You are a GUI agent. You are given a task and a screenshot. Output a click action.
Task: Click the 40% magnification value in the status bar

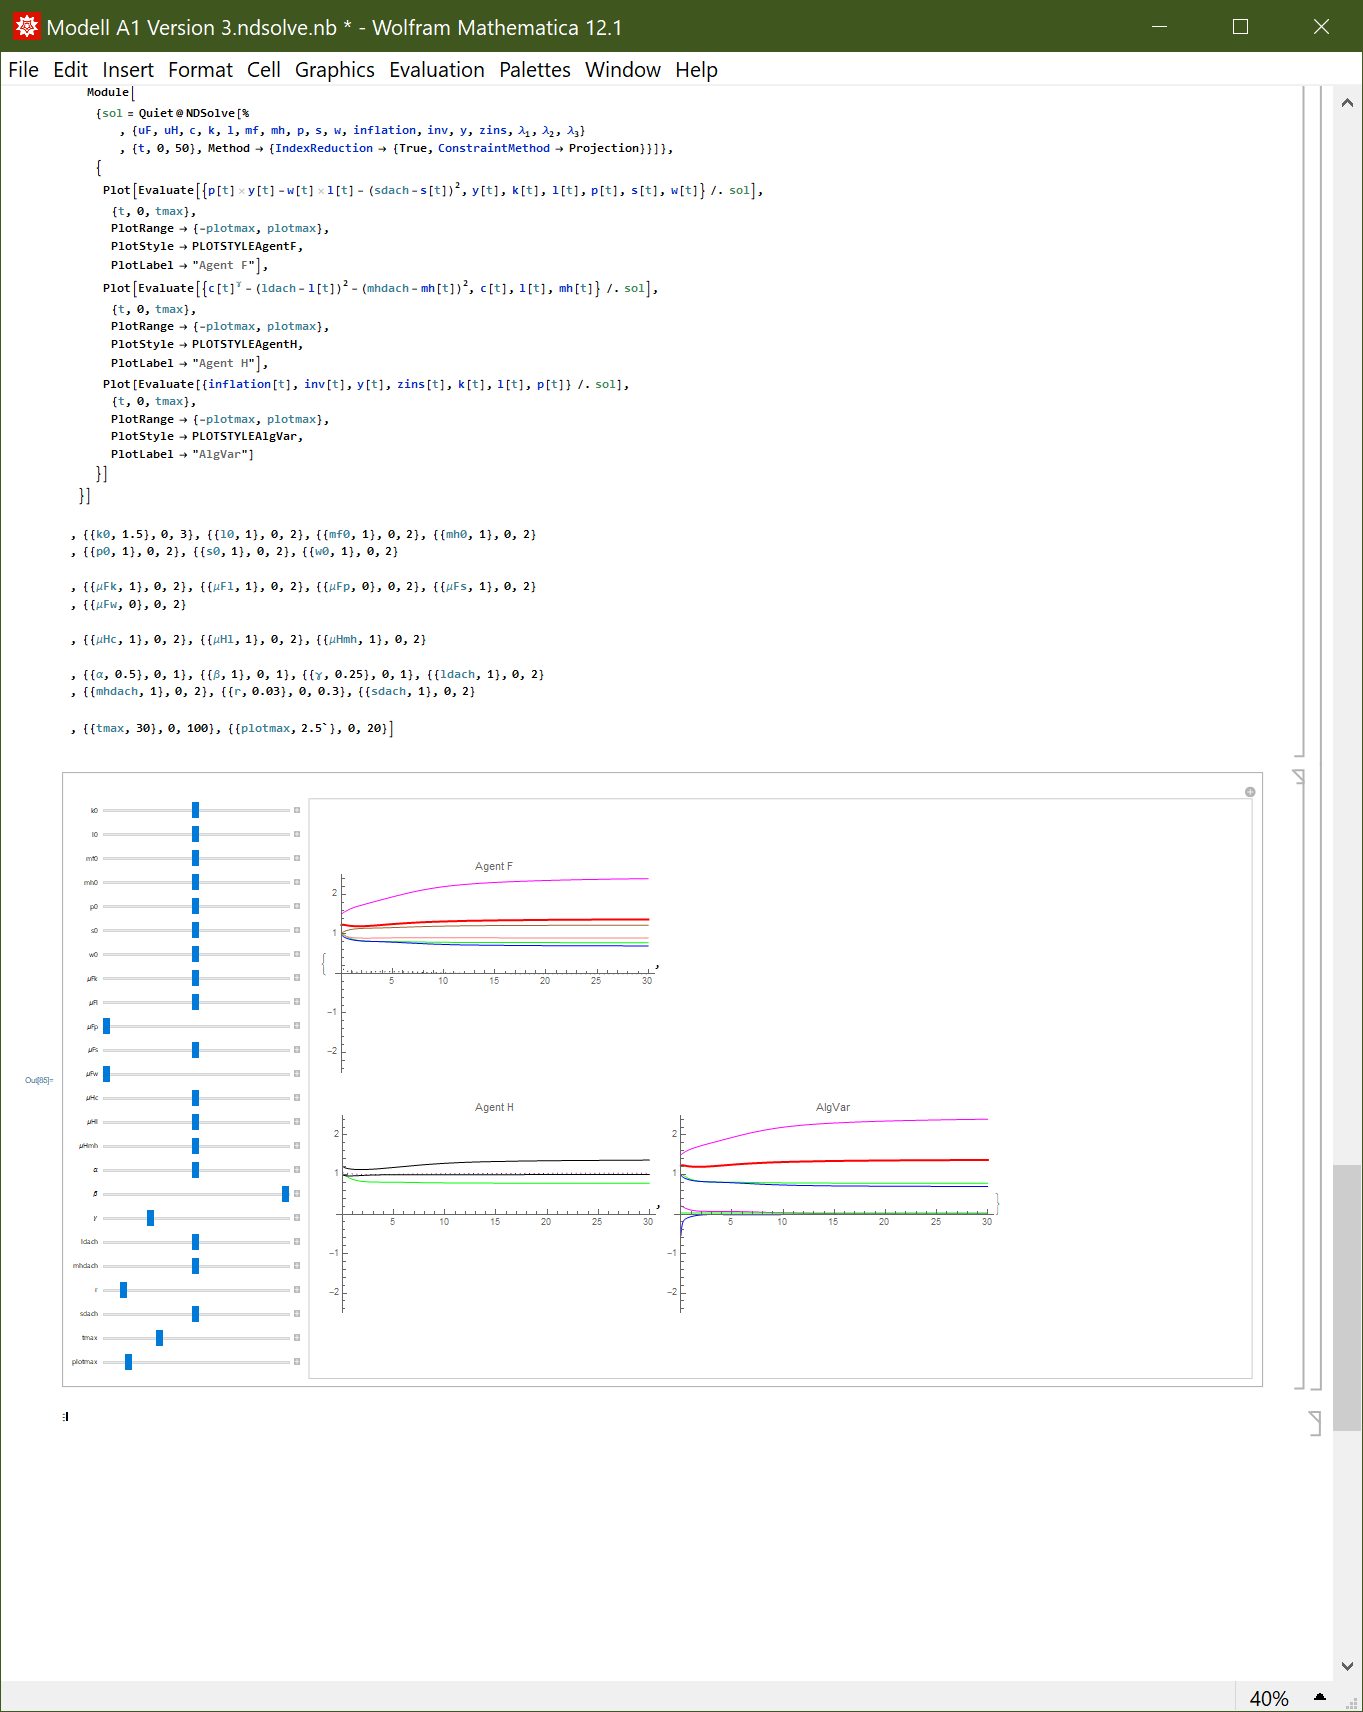coord(1269,1698)
